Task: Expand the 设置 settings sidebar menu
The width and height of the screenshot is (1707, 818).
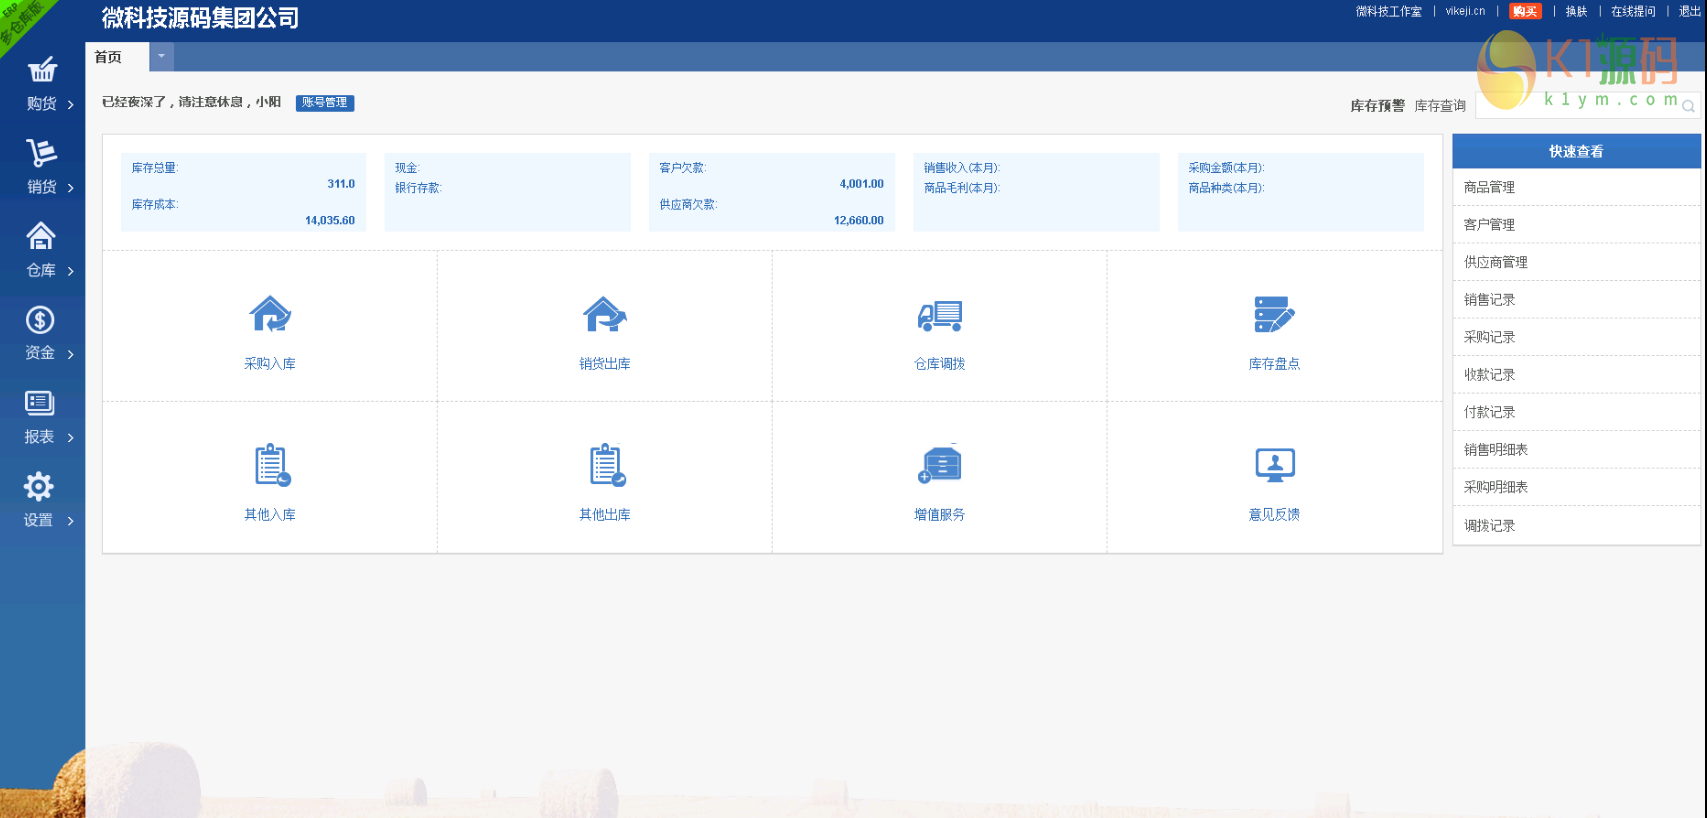Action: (42, 502)
